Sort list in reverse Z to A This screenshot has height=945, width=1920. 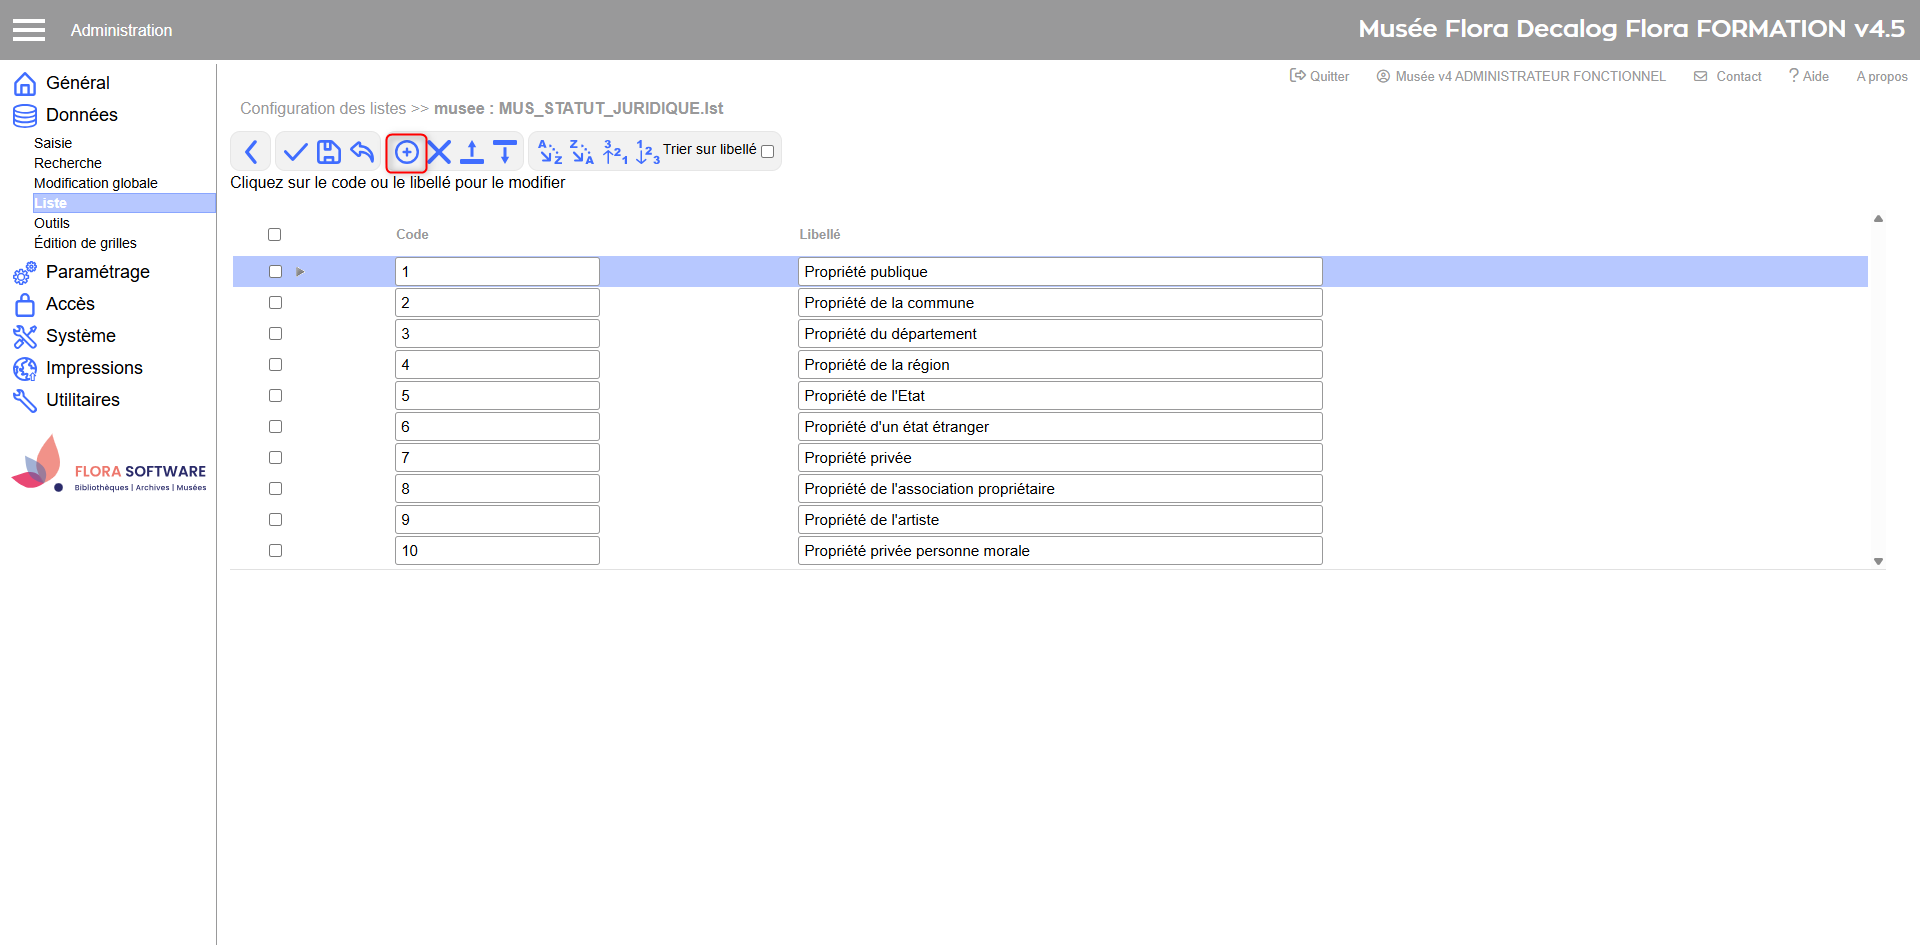[x=582, y=152]
